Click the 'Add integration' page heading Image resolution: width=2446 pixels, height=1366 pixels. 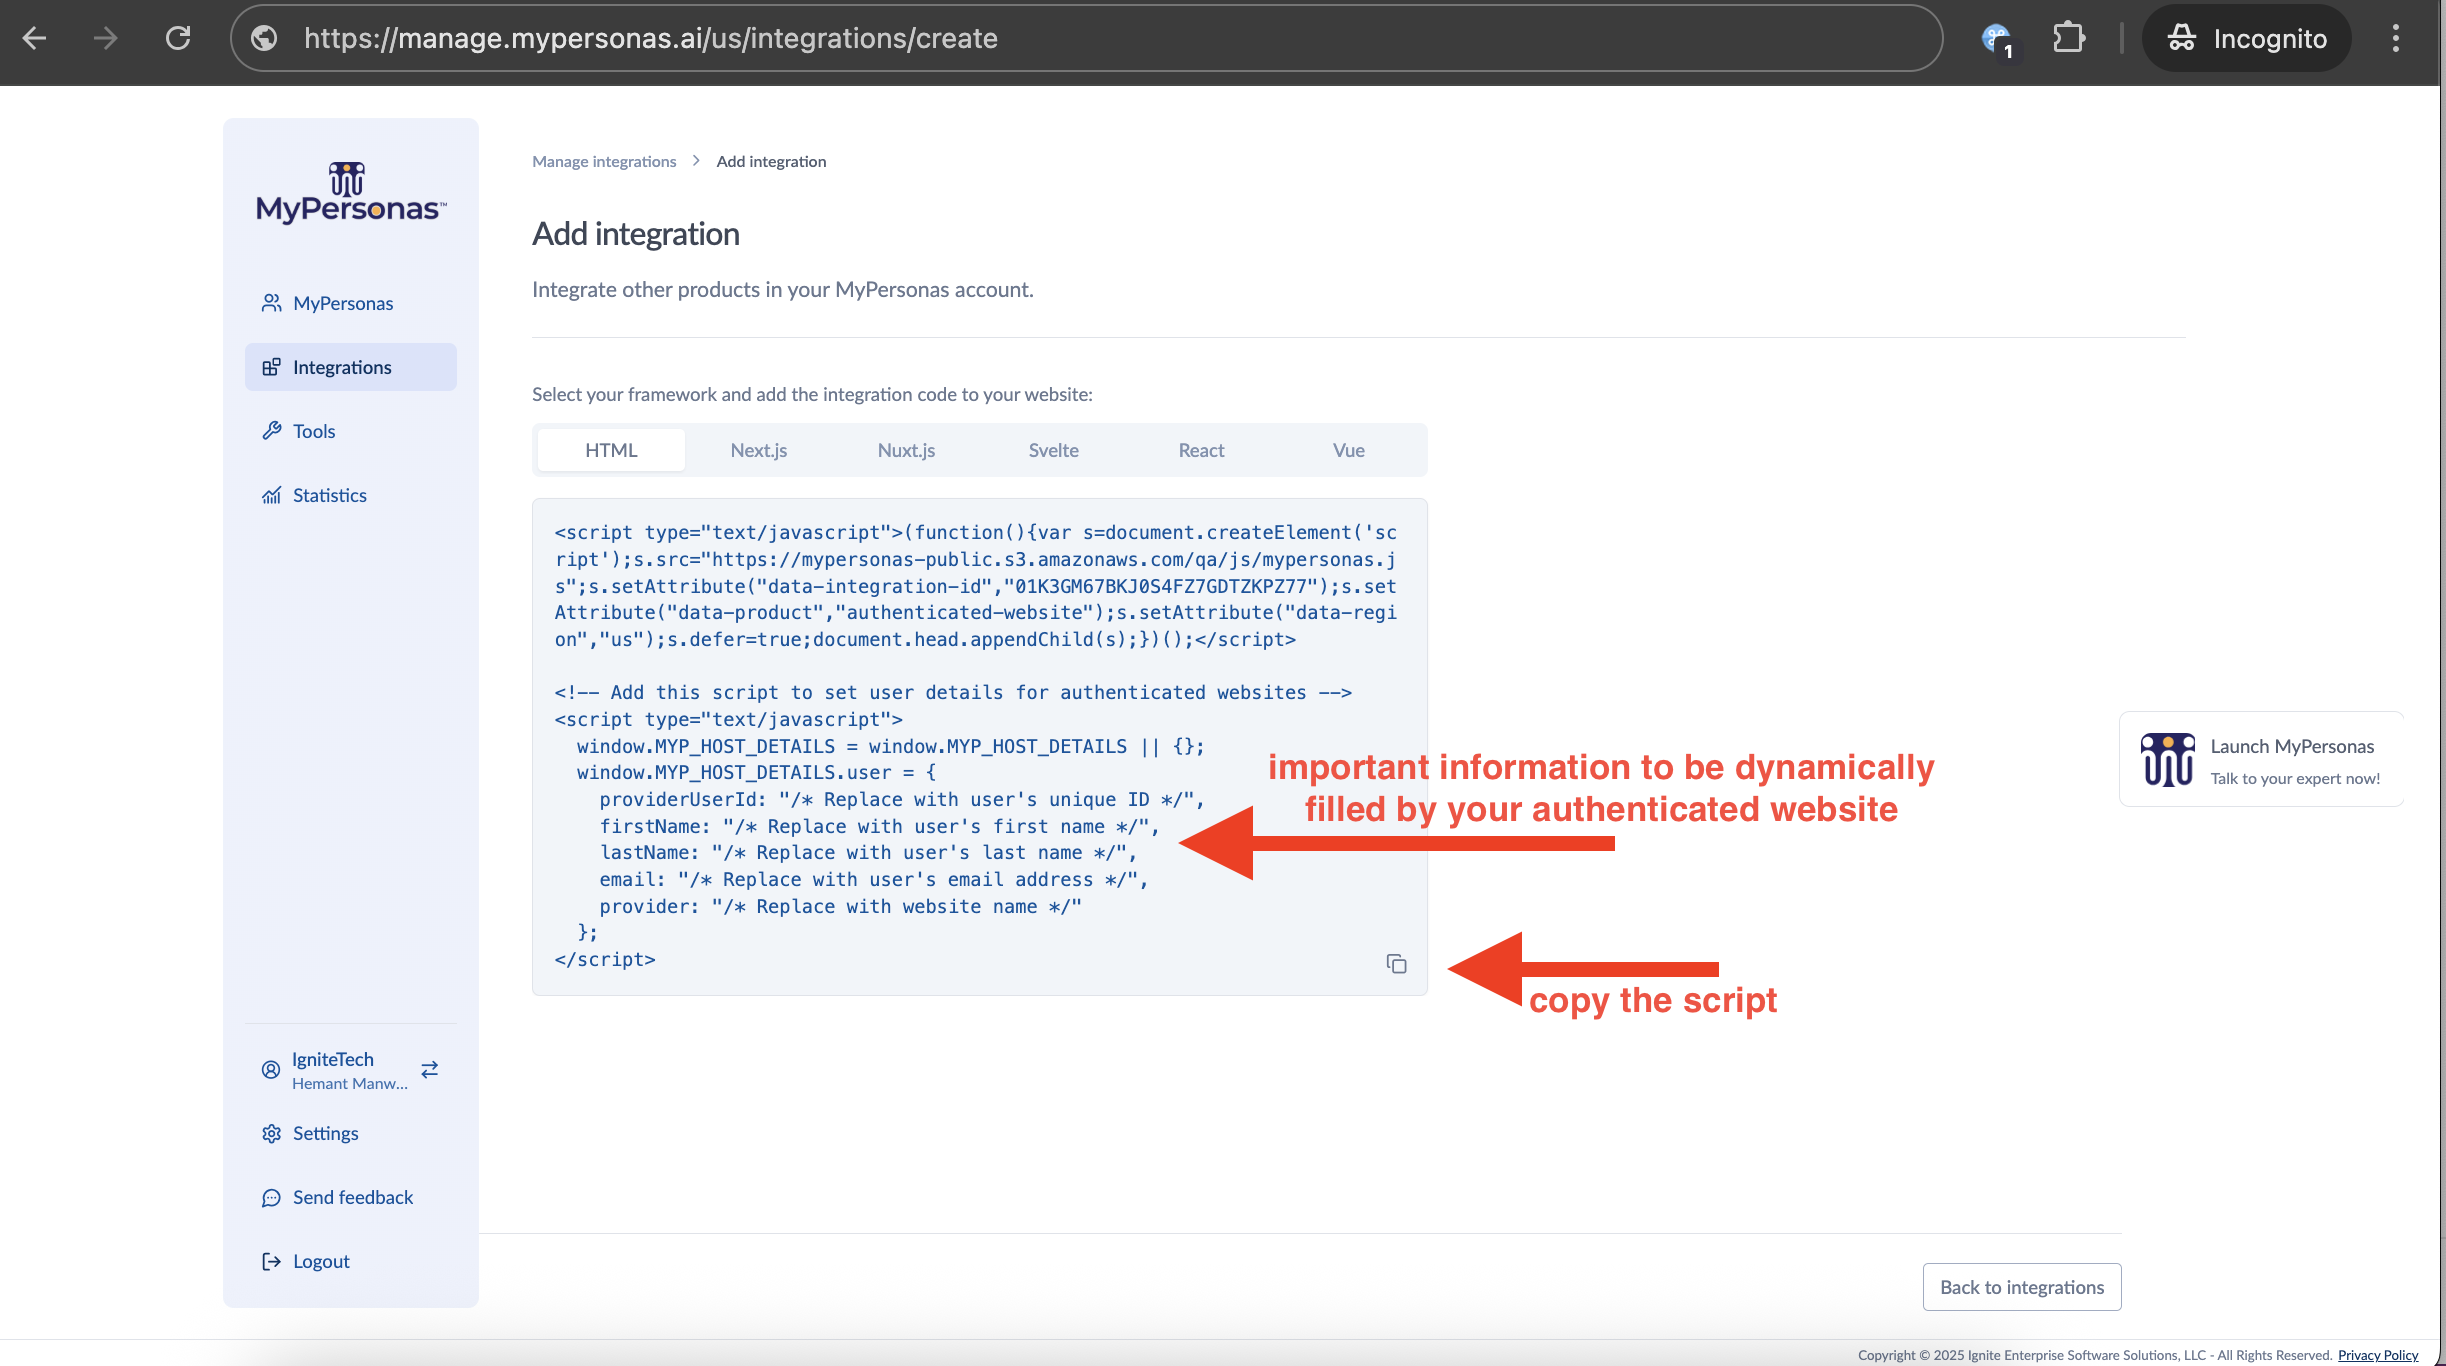[636, 233]
